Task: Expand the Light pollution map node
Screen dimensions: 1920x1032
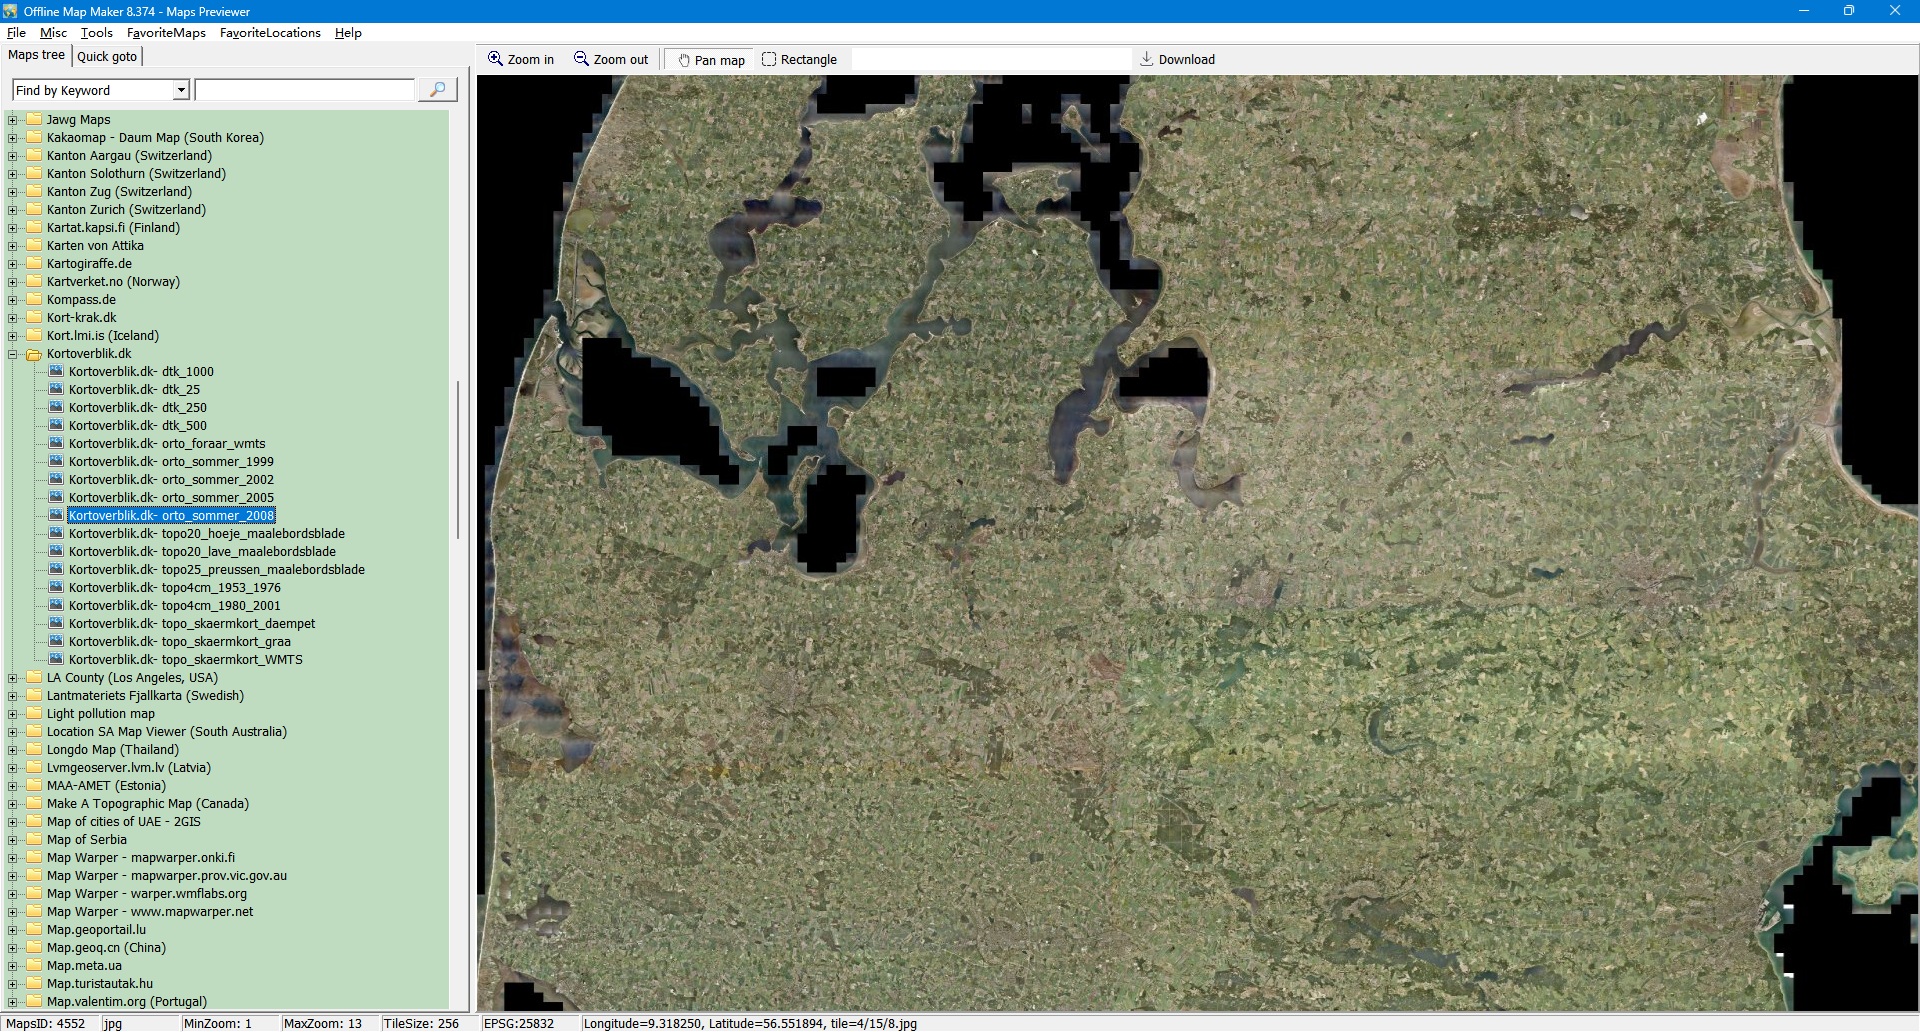Action: pyautogui.click(x=13, y=714)
